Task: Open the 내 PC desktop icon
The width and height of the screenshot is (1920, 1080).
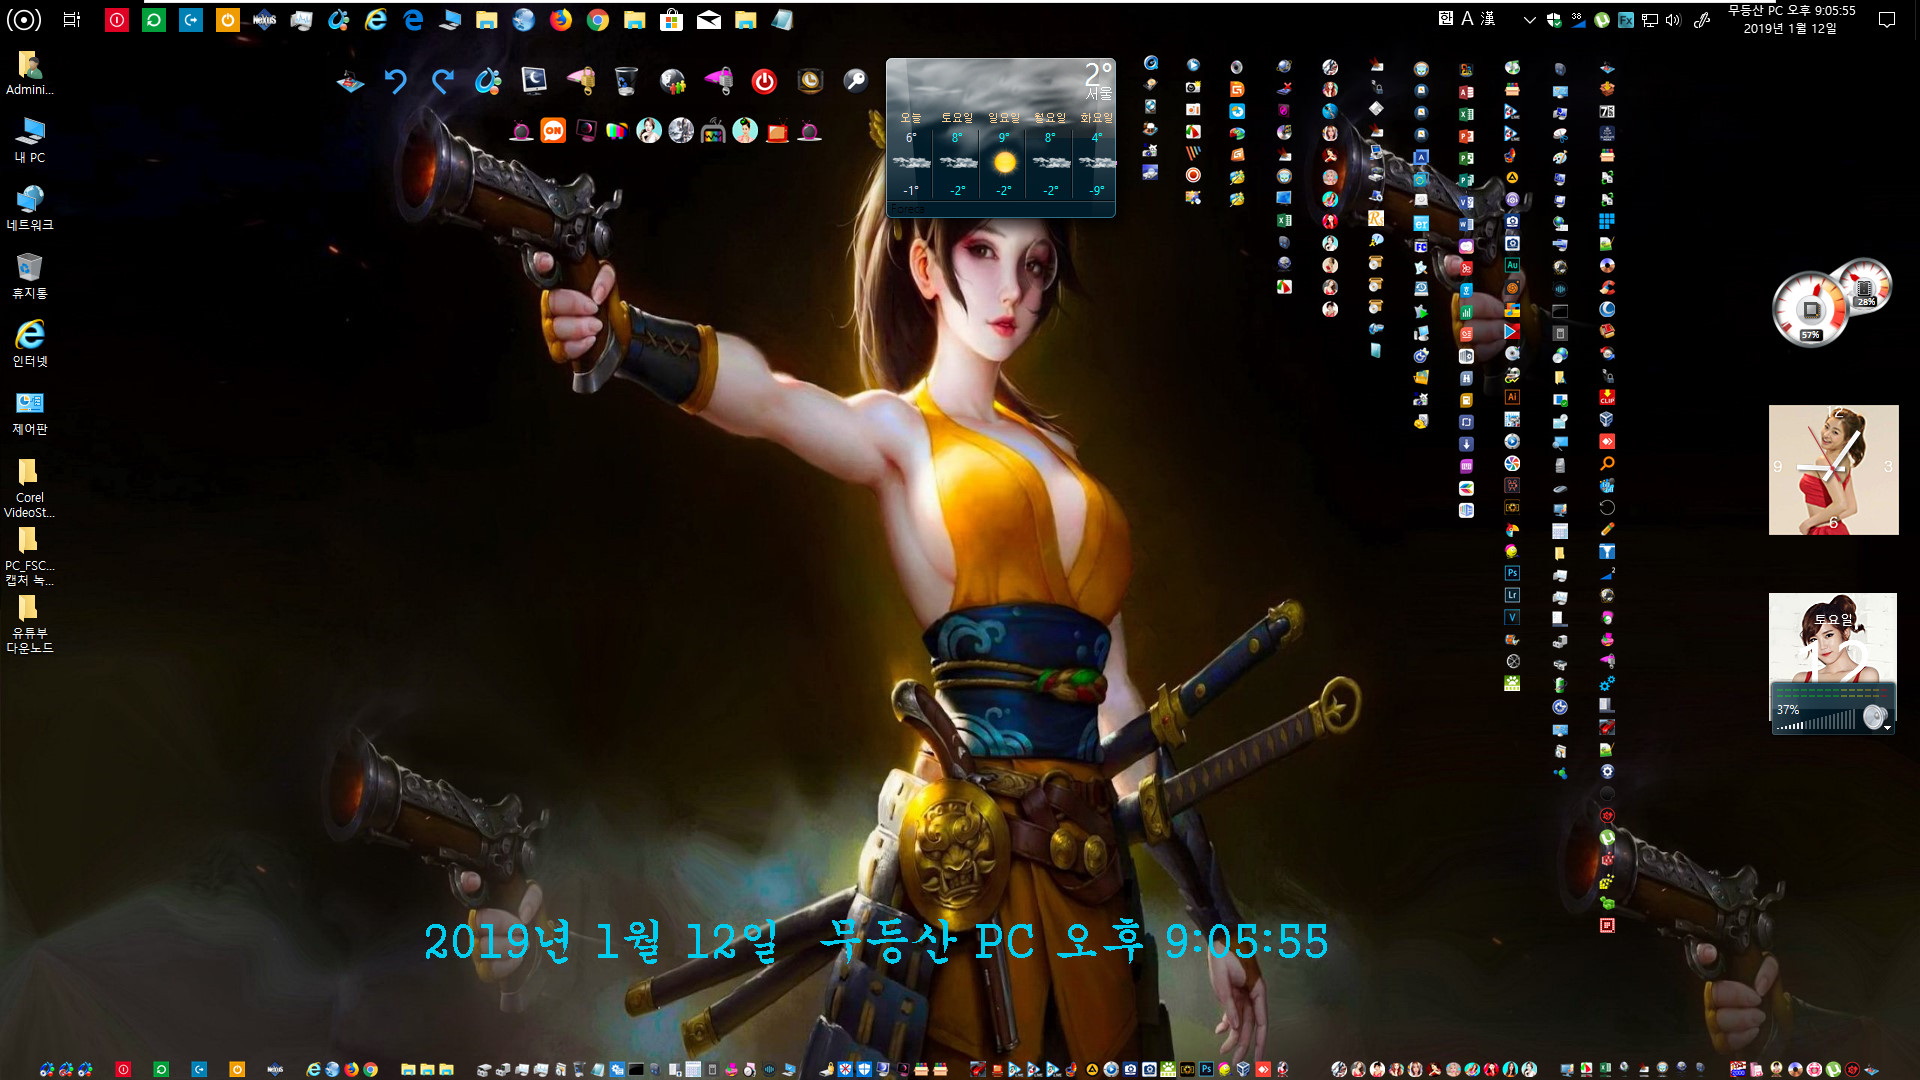Action: (x=30, y=141)
